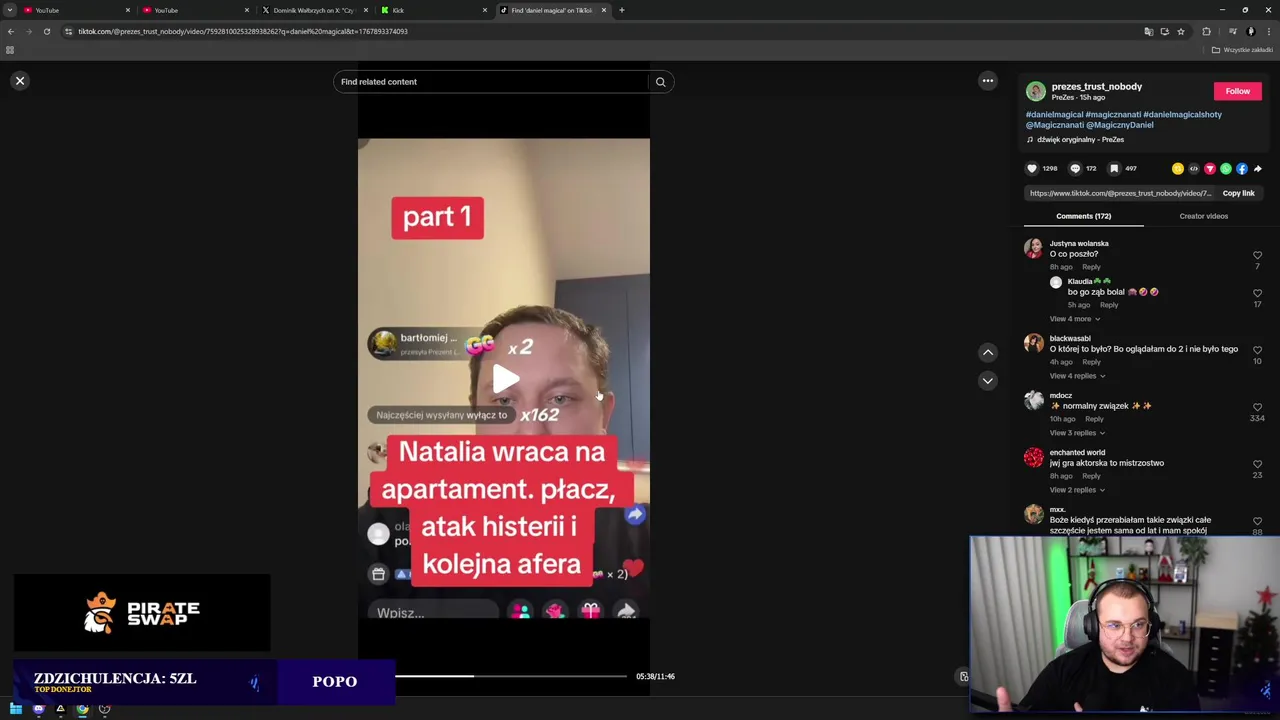Reload the page
This screenshot has width=1280, height=720.
[x=47, y=31]
